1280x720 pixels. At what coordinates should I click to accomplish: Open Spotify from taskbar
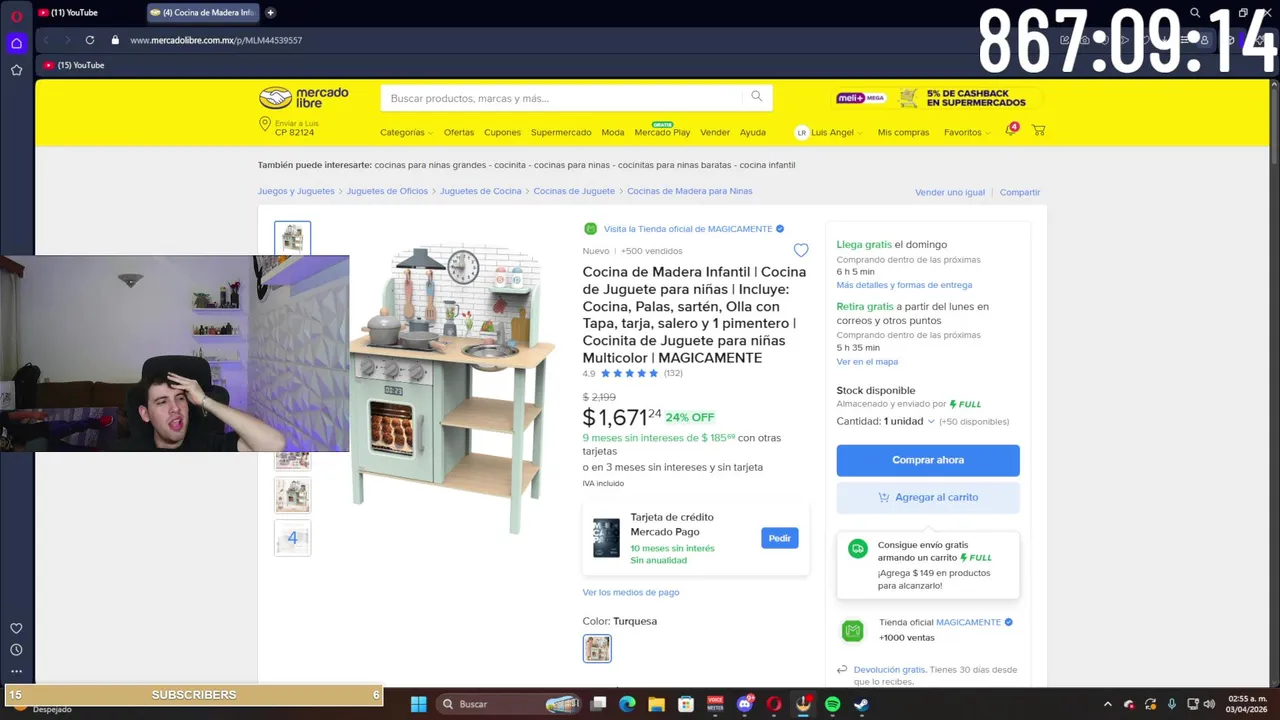tap(832, 704)
